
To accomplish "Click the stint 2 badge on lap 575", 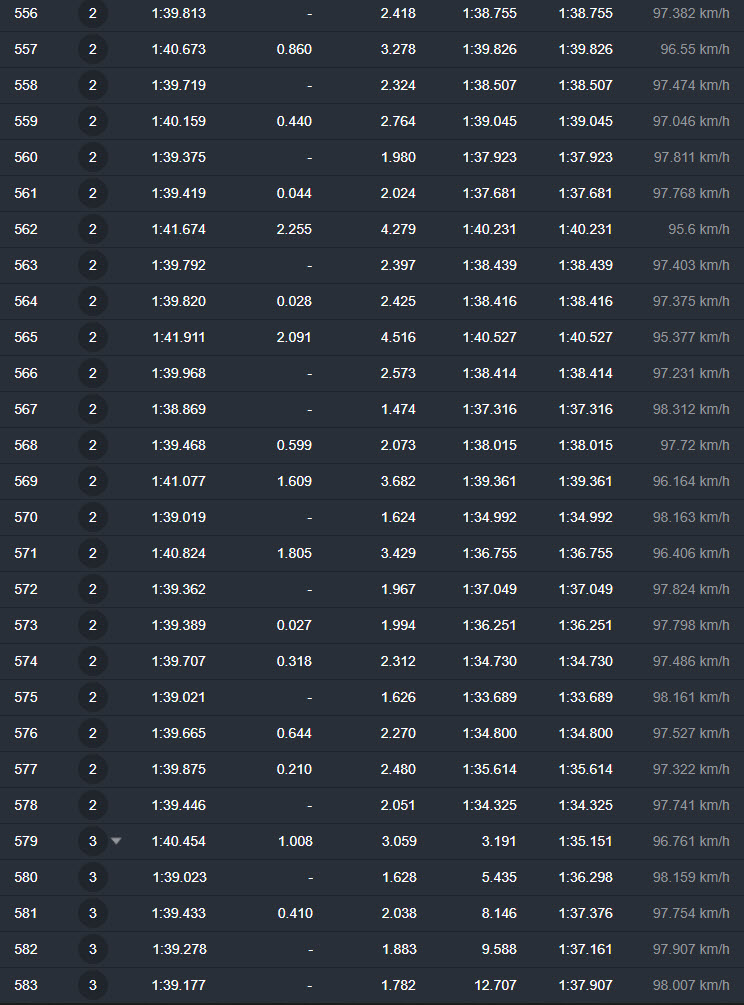I will [x=93, y=697].
